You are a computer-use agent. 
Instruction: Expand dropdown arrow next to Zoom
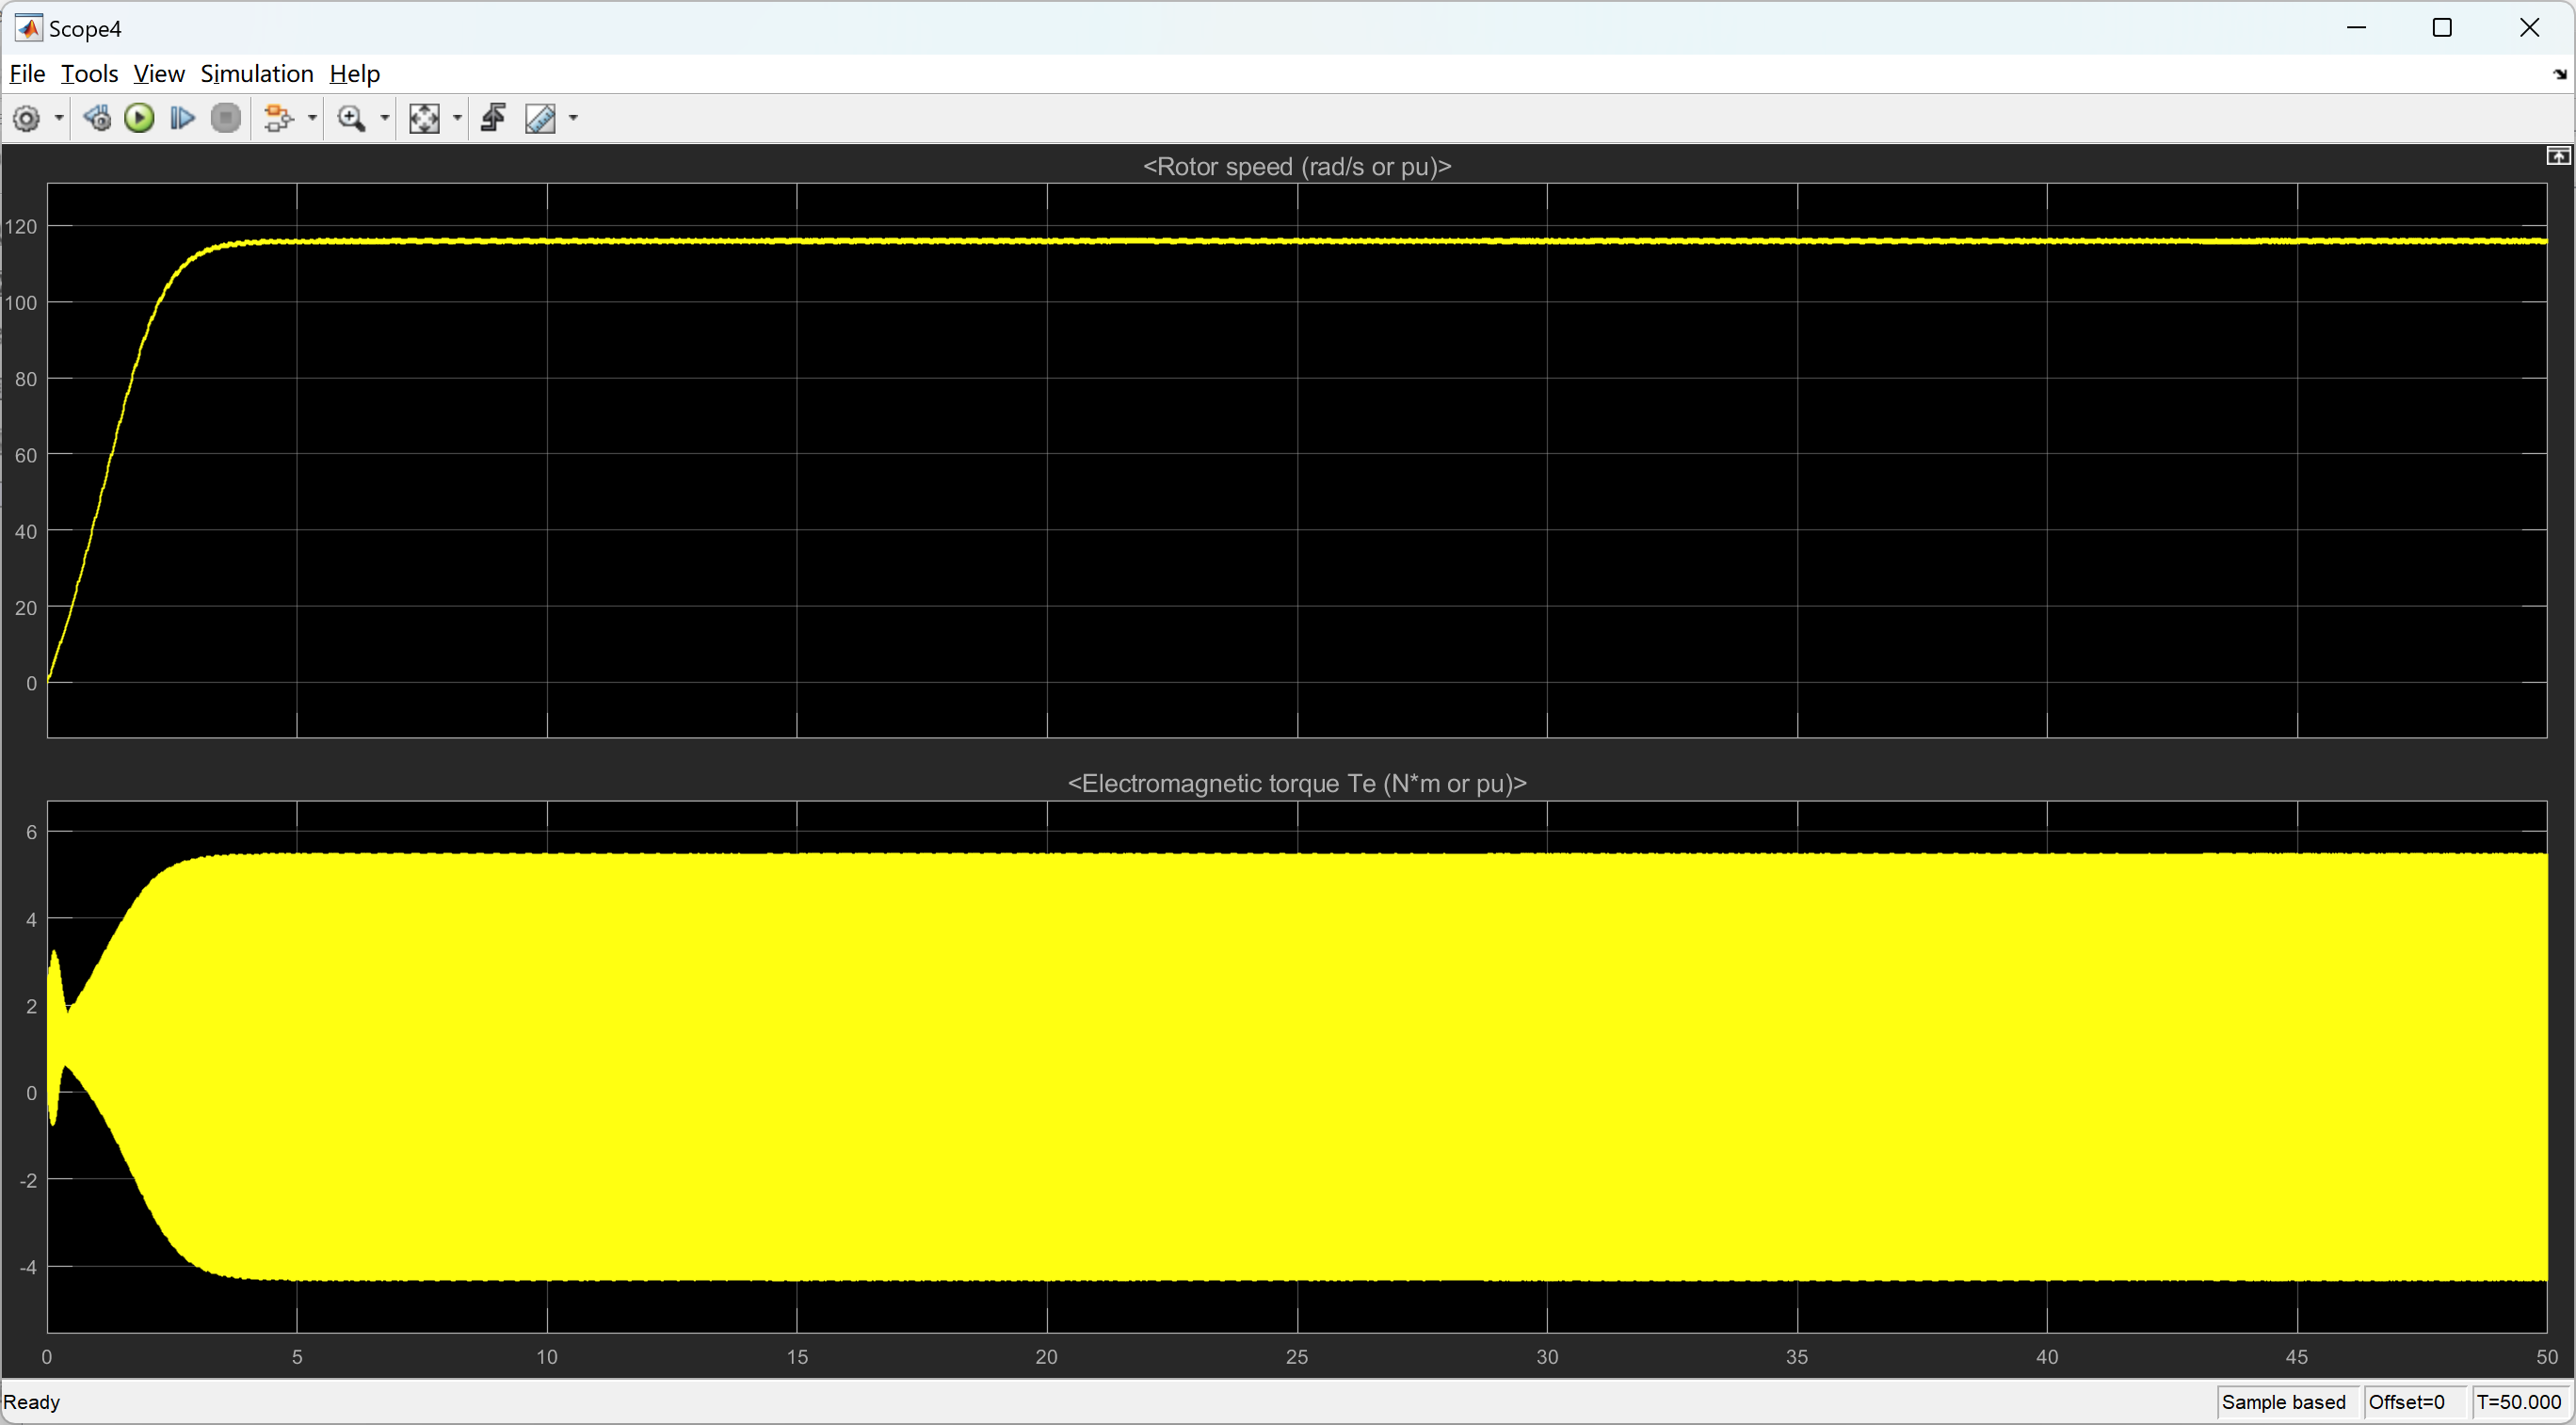[385, 119]
